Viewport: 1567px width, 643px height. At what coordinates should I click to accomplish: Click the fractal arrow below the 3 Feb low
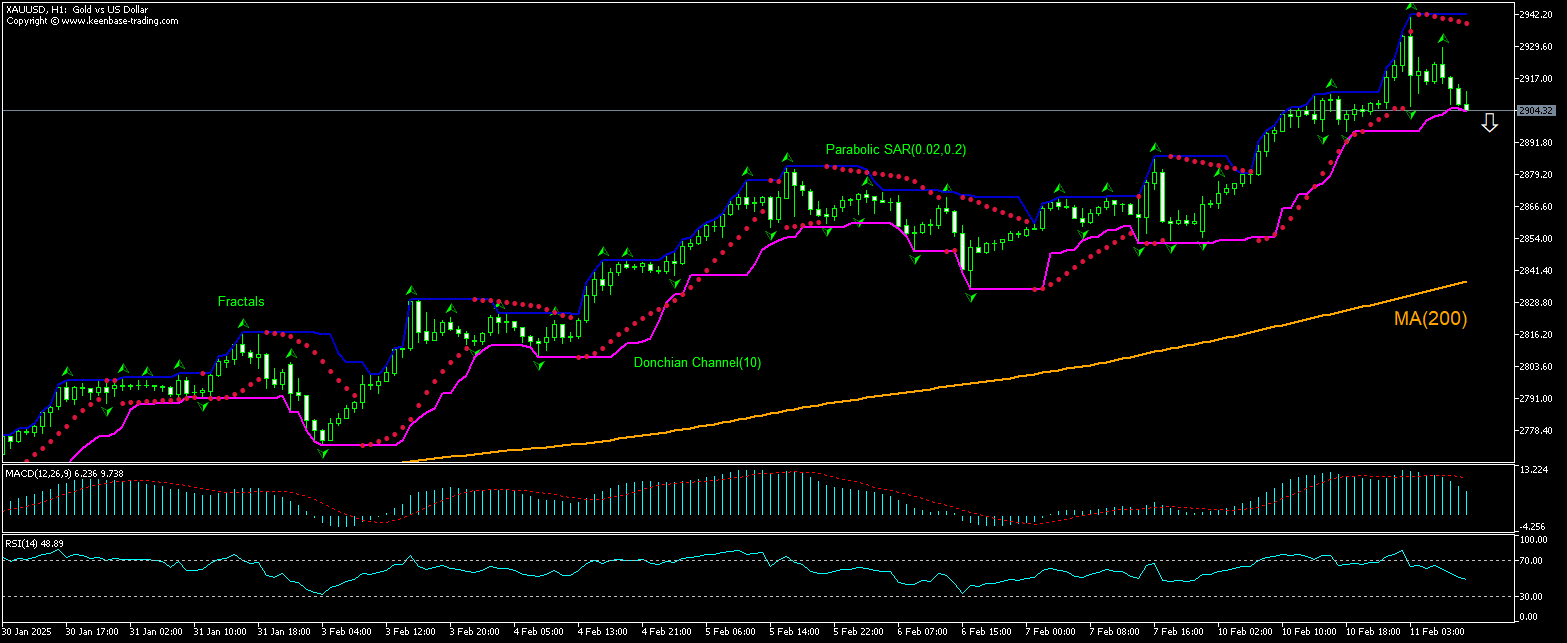(323, 453)
